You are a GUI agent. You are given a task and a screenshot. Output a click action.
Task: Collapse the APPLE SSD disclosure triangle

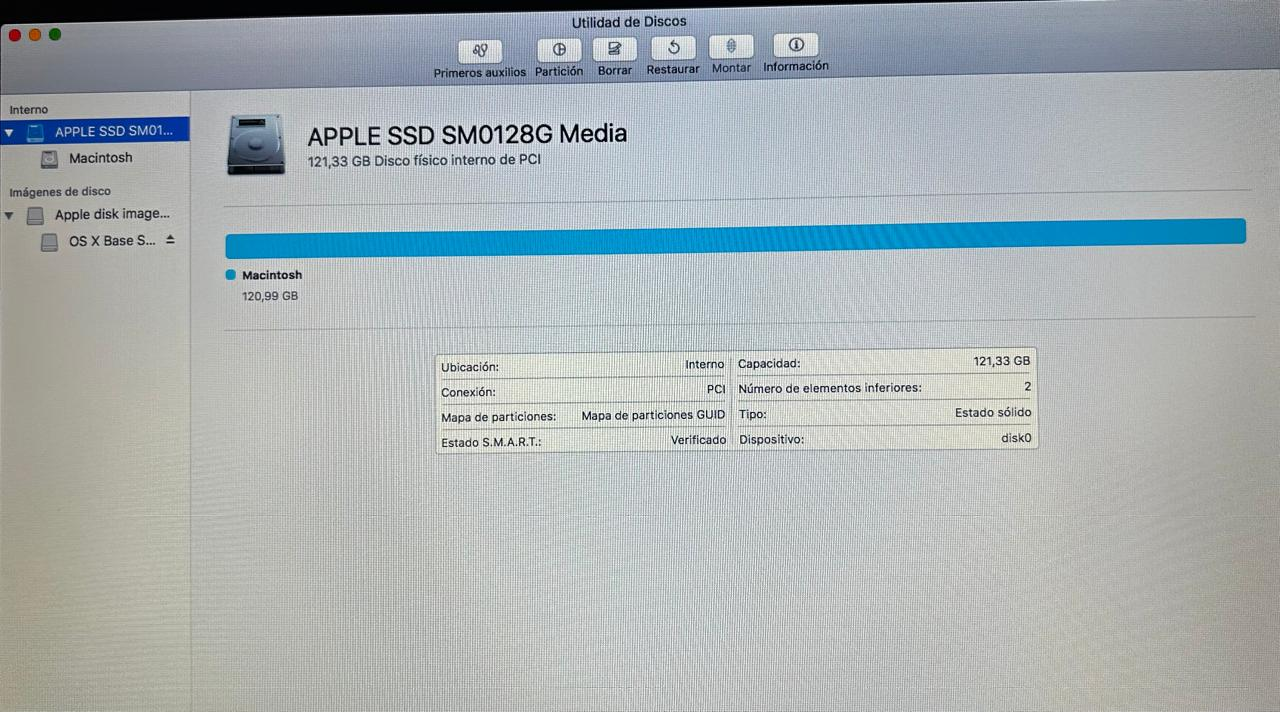[9, 132]
